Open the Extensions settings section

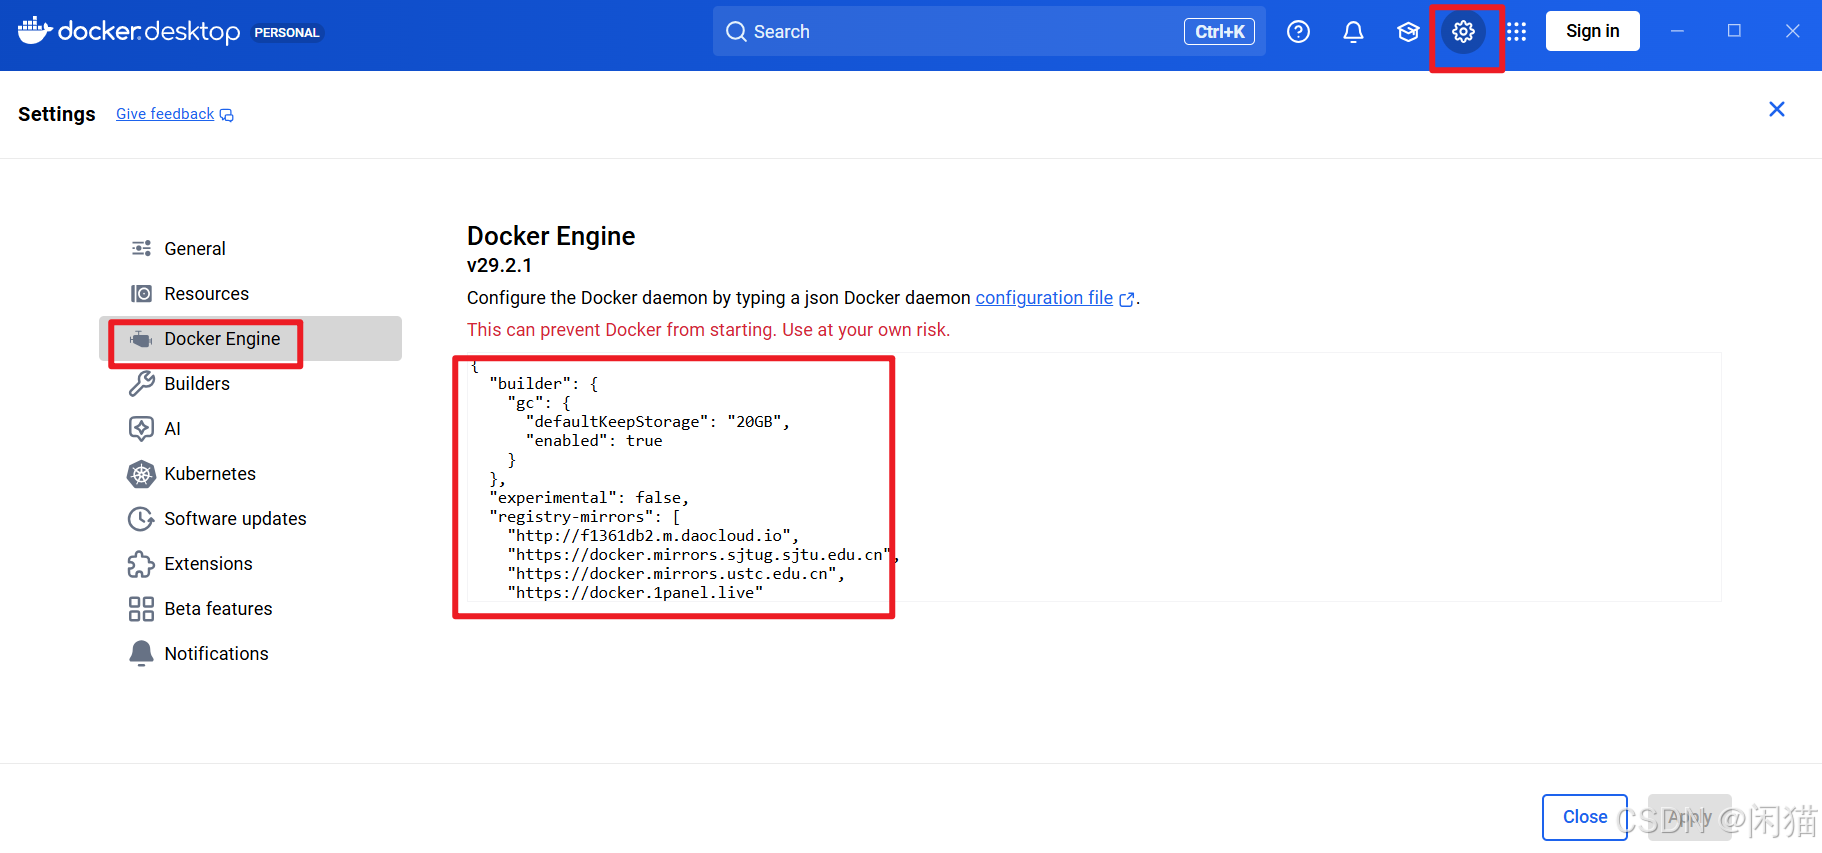click(250, 564)
